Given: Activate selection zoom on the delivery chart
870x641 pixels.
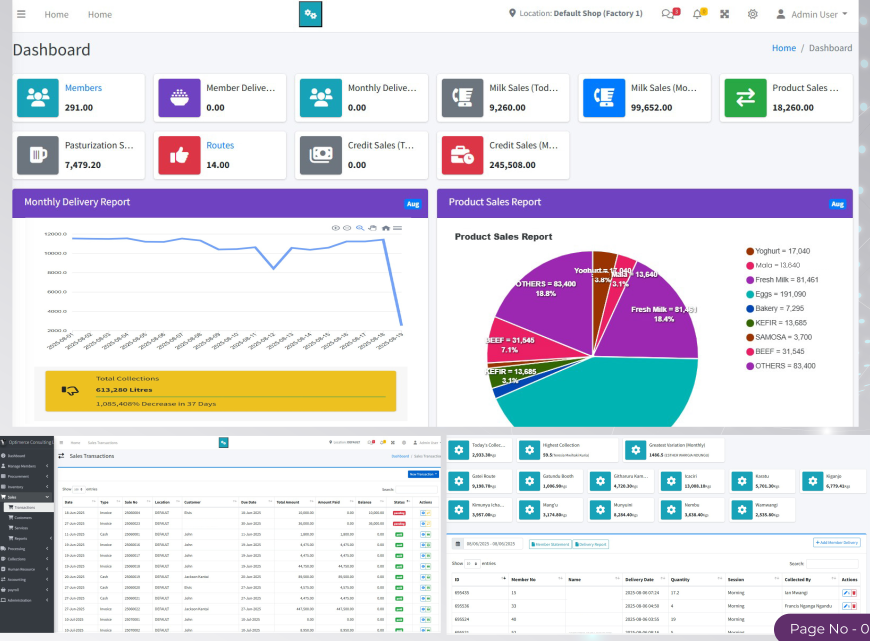Looking at the screenshot, I should click(x=360, y=228).
